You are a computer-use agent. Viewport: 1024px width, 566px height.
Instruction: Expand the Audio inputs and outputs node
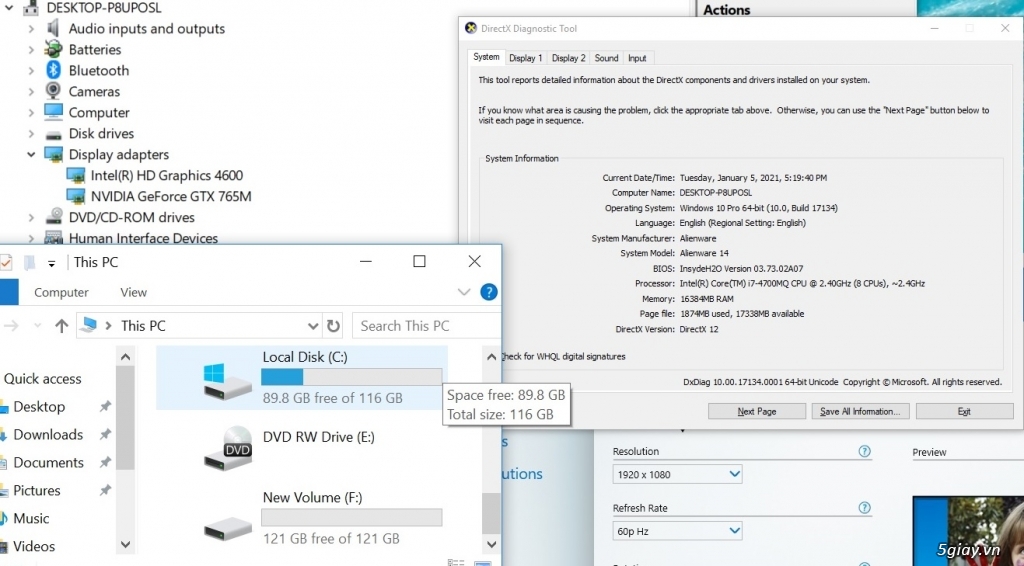[x=31, y=29]
